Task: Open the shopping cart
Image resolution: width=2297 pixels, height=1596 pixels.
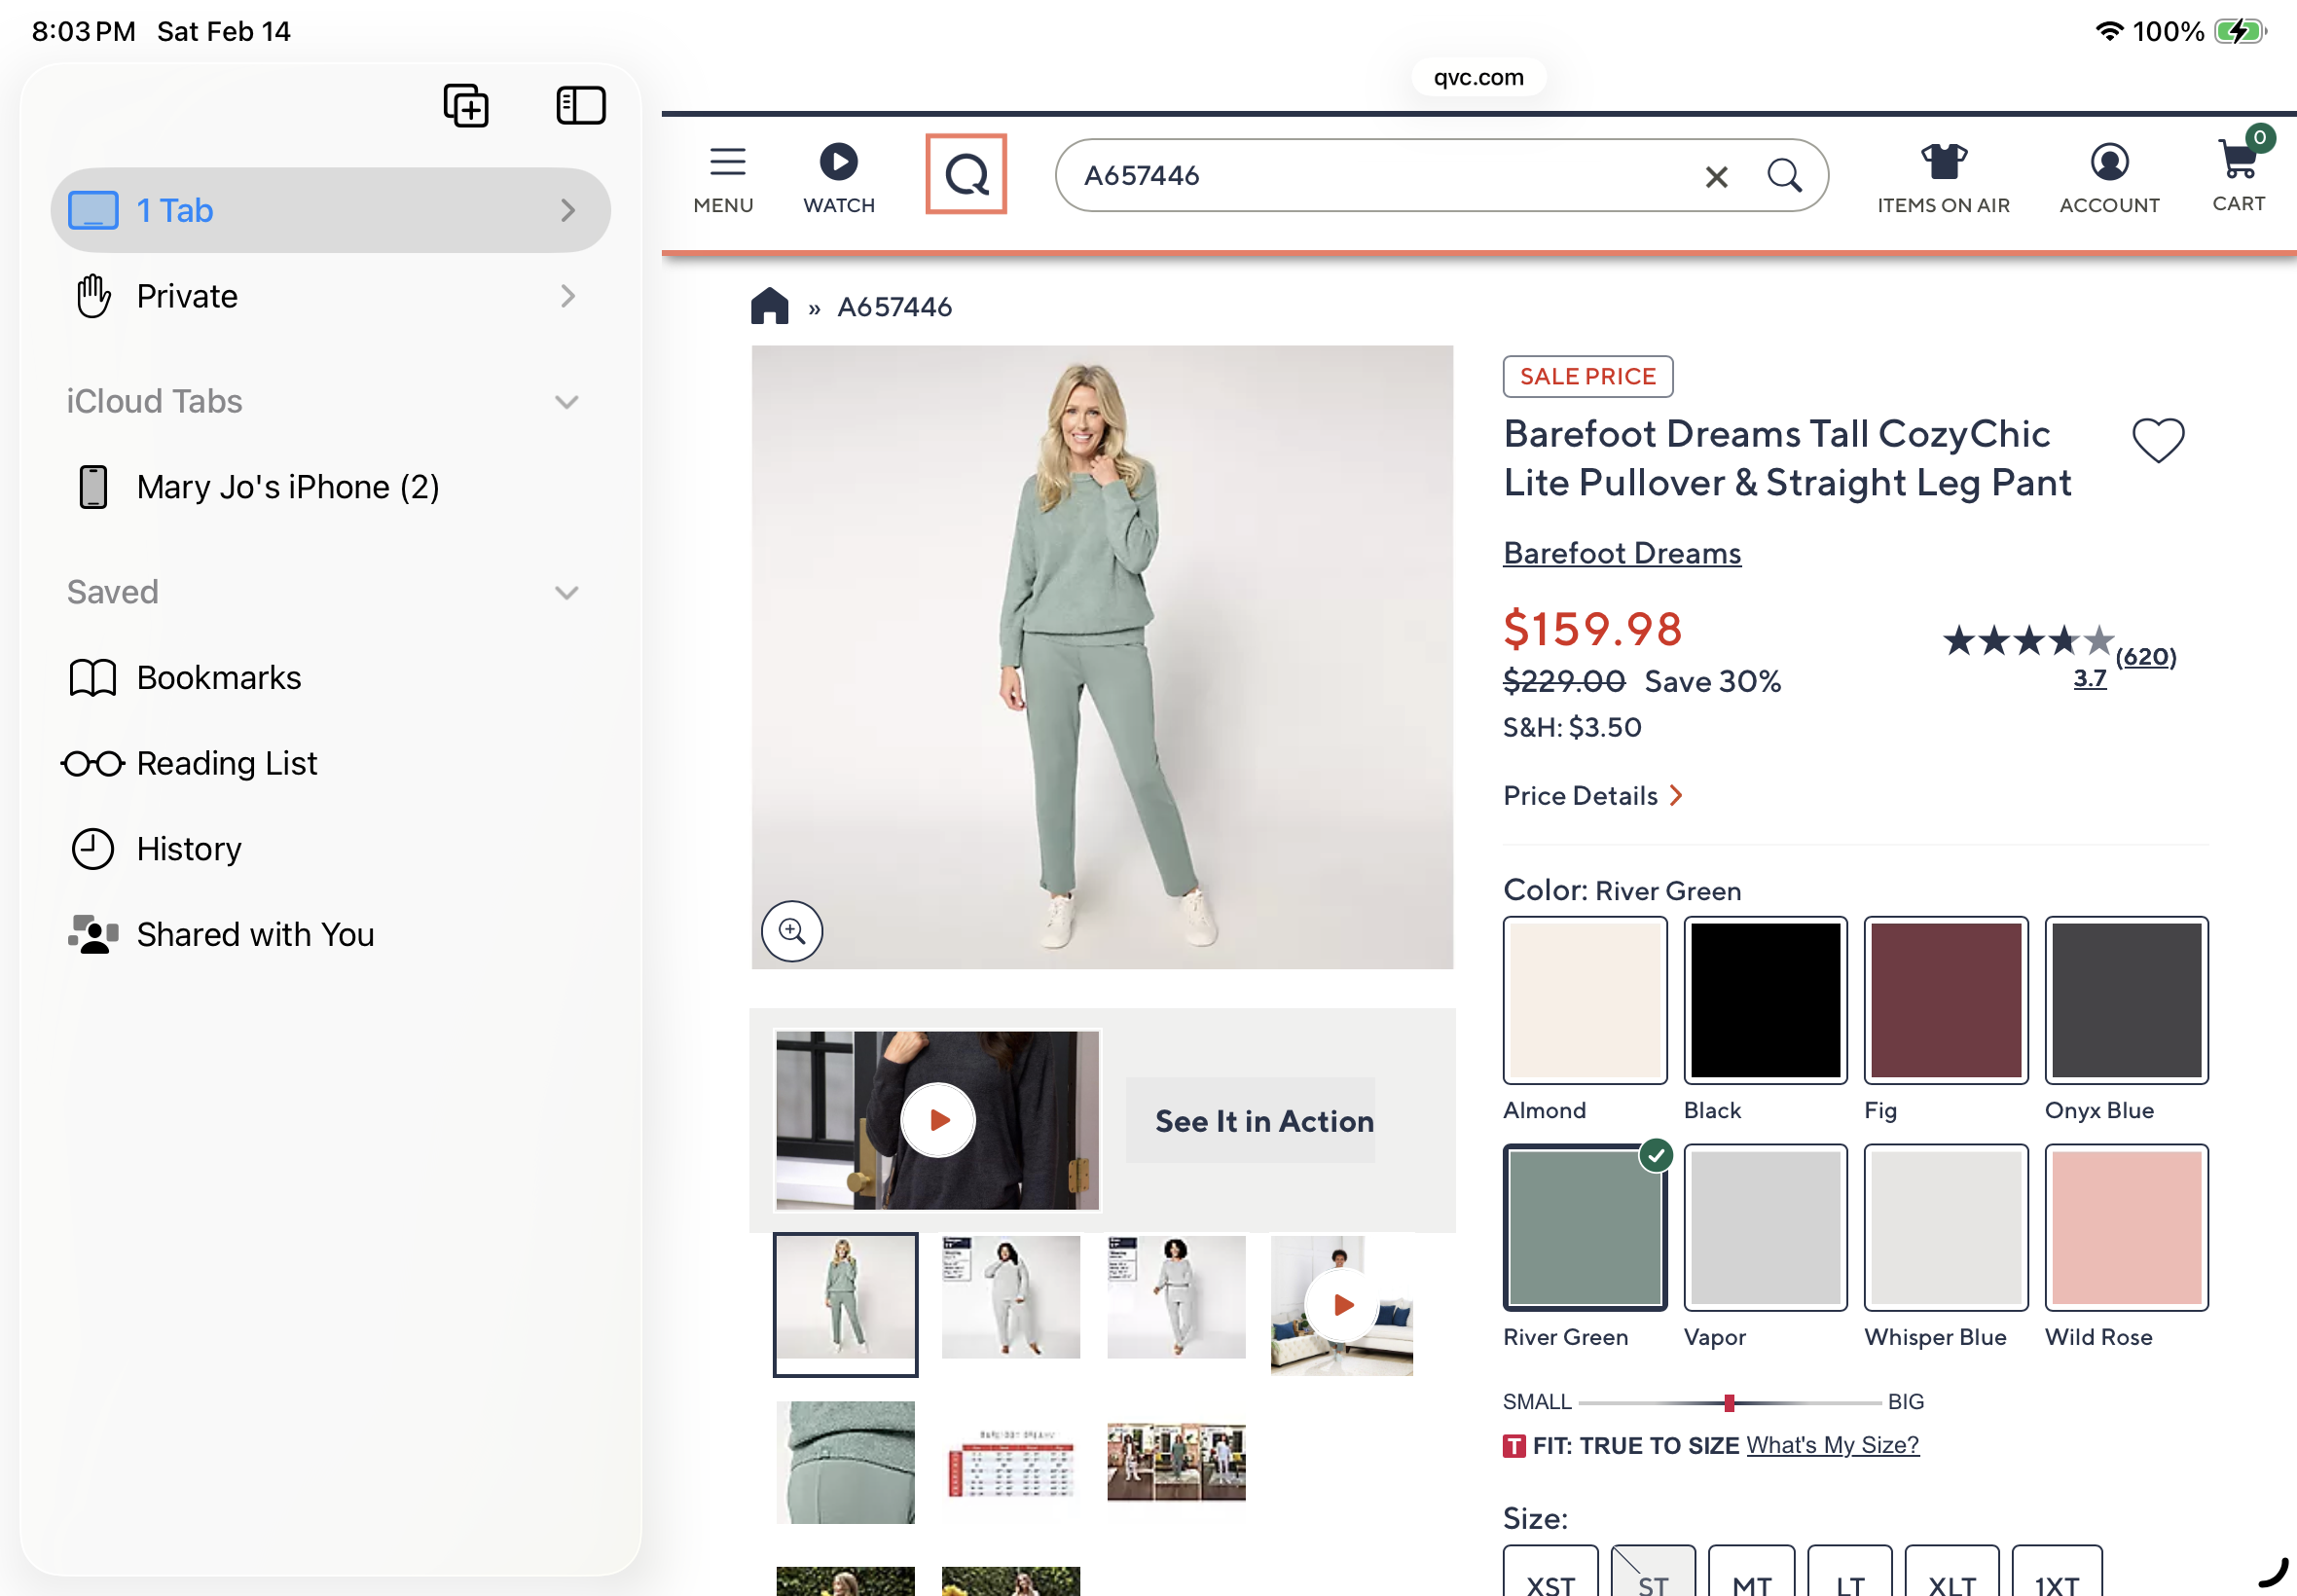Action: (x=2238, y=160)
